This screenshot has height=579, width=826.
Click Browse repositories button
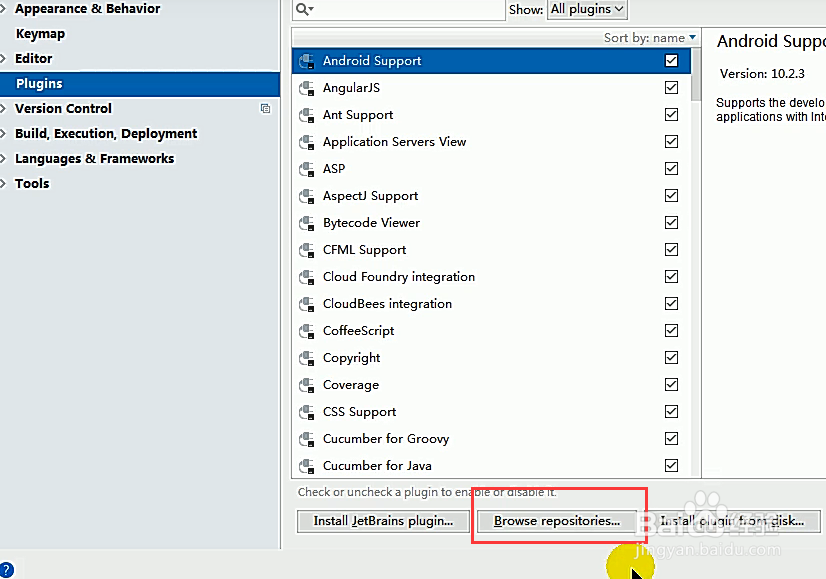(x=557, y=521)
